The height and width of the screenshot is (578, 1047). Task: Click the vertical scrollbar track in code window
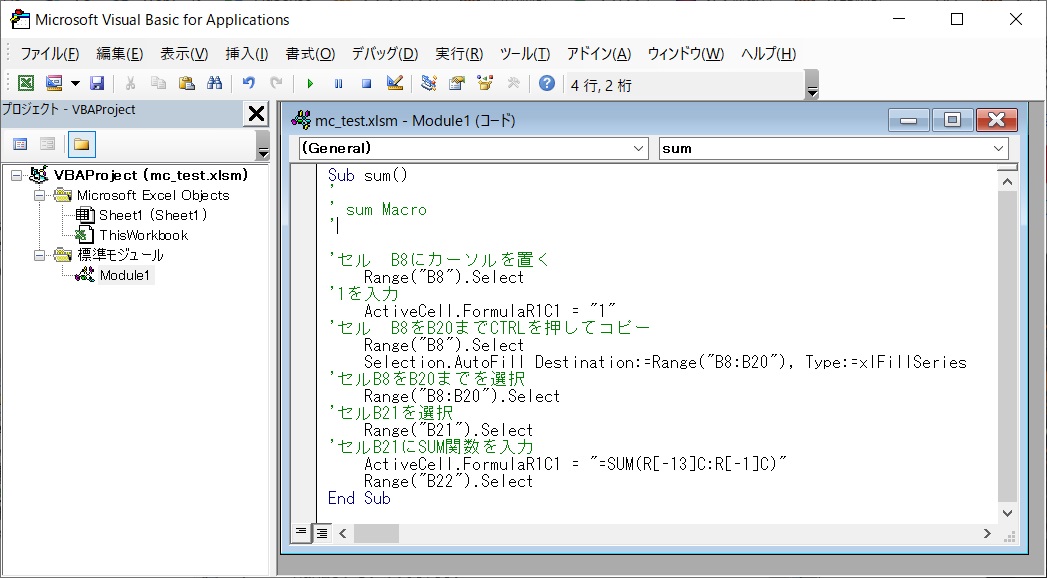1008,347
